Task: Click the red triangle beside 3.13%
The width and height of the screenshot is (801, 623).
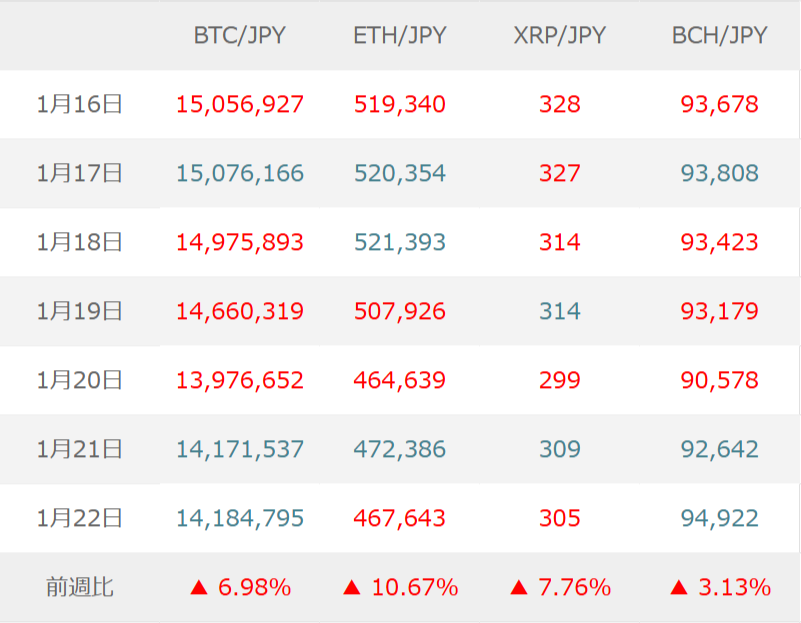Action: click(x=679, y=588)
